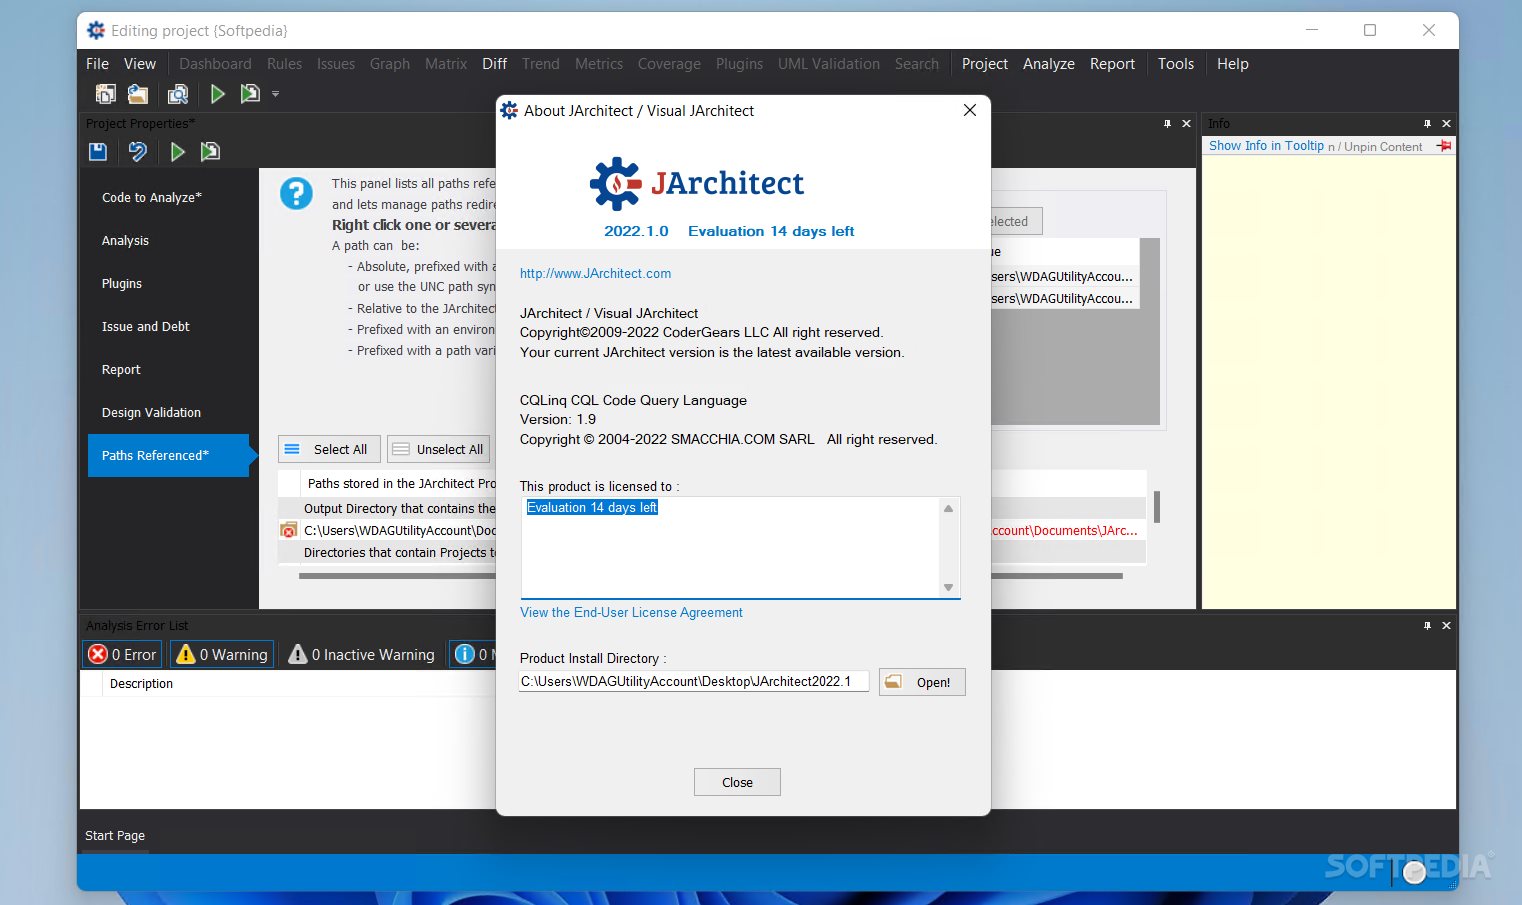Click the Close button in About dialog

coord(737,782)
